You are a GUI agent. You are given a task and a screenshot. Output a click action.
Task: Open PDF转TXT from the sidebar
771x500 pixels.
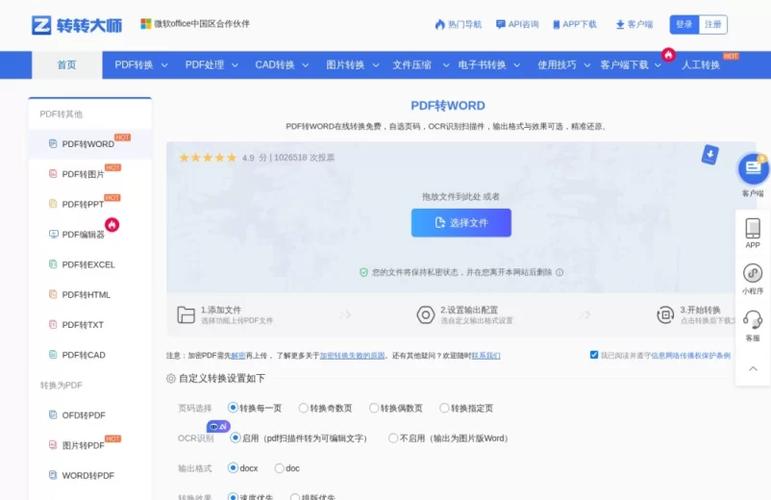point(83,325)
